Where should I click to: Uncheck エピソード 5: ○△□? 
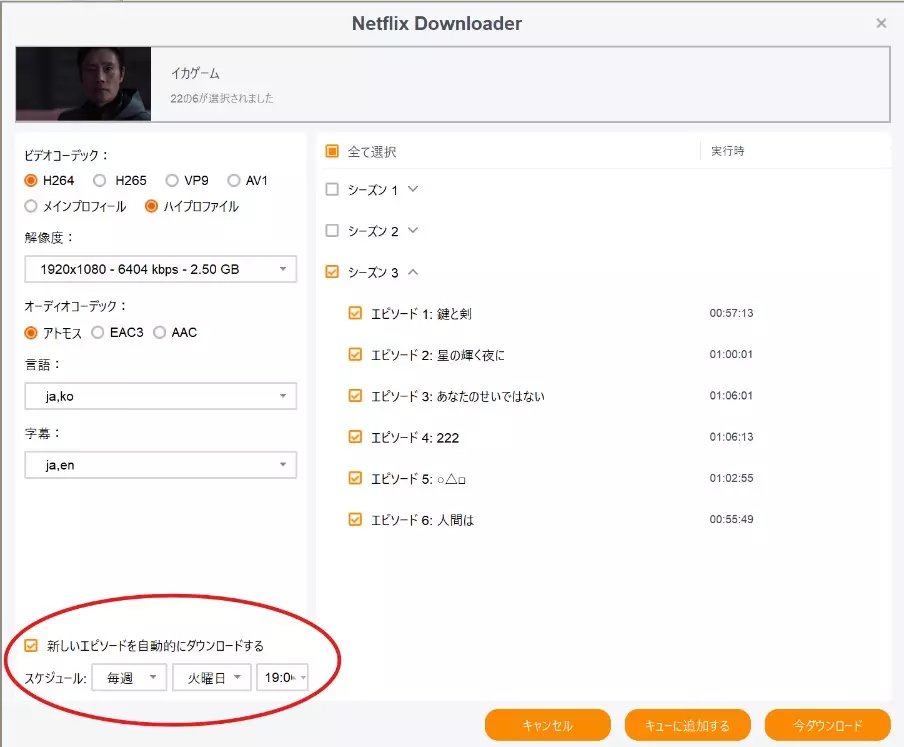coord(355,478)
